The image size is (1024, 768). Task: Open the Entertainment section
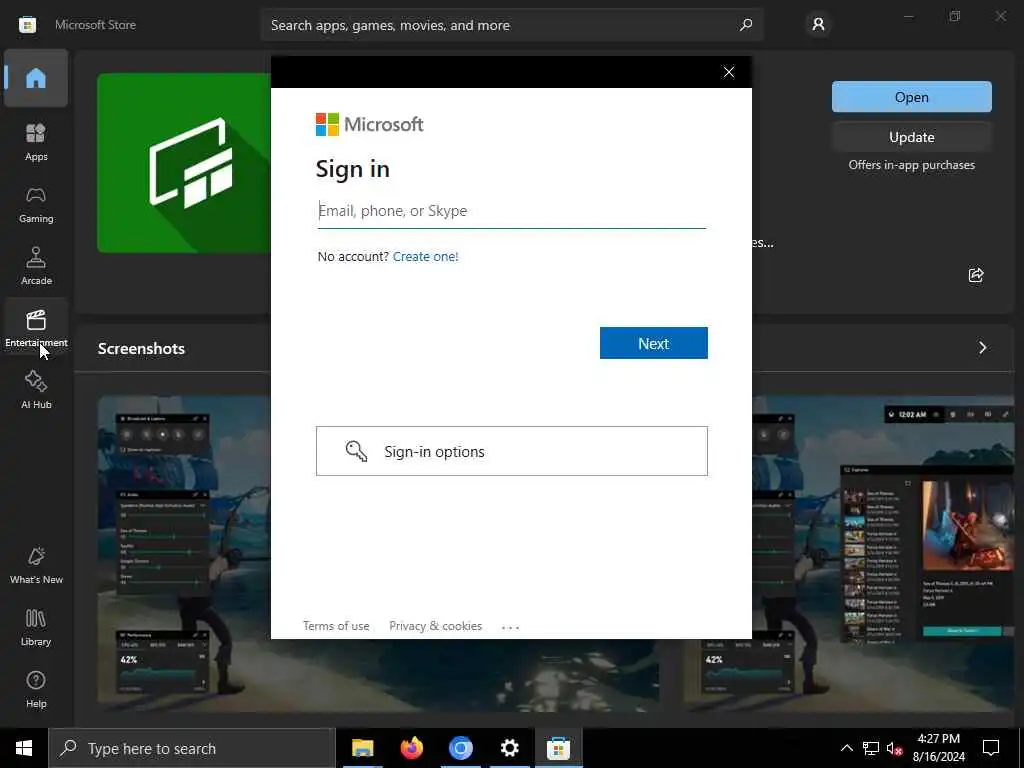36,328
